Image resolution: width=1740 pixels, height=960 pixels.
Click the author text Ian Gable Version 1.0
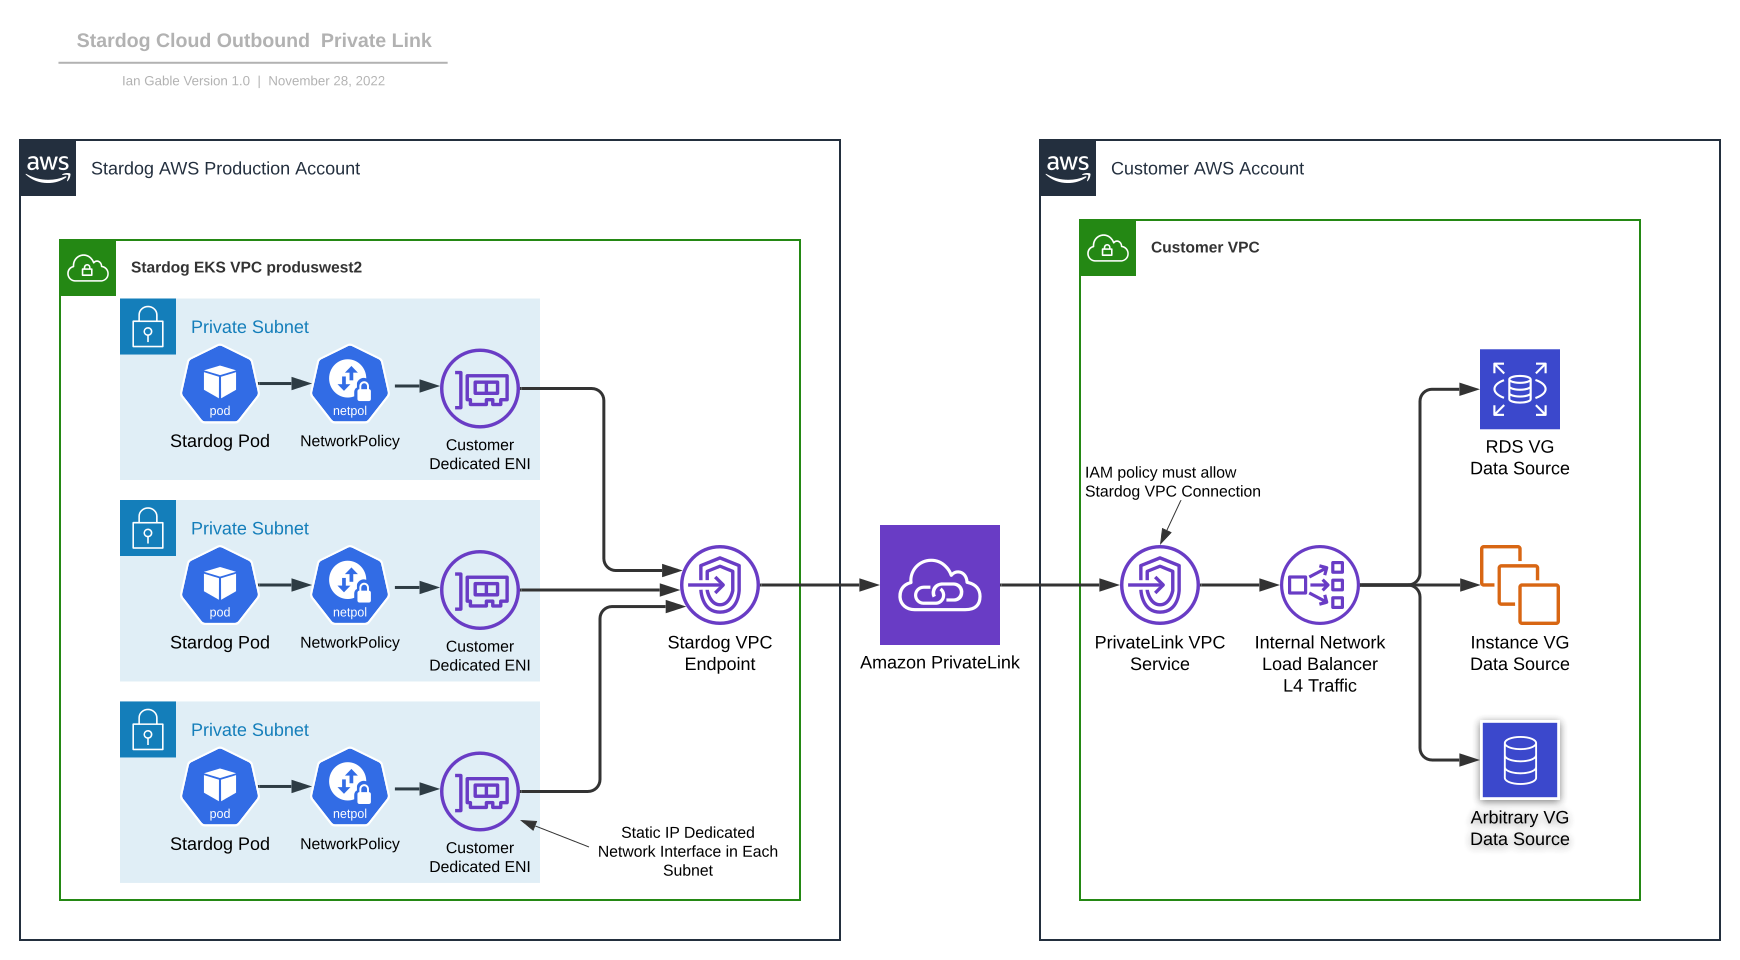[x=186, y=81]
